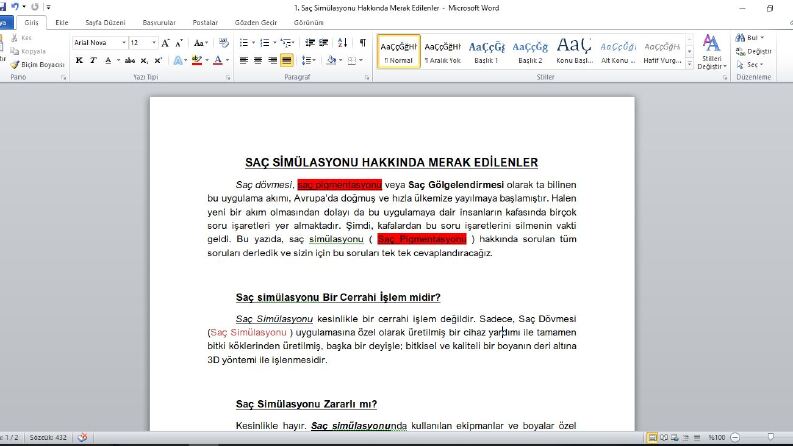Open the Yazı Tipi font dialog launcher
Viewport: 793px width, 446px height.
(228, 78)
